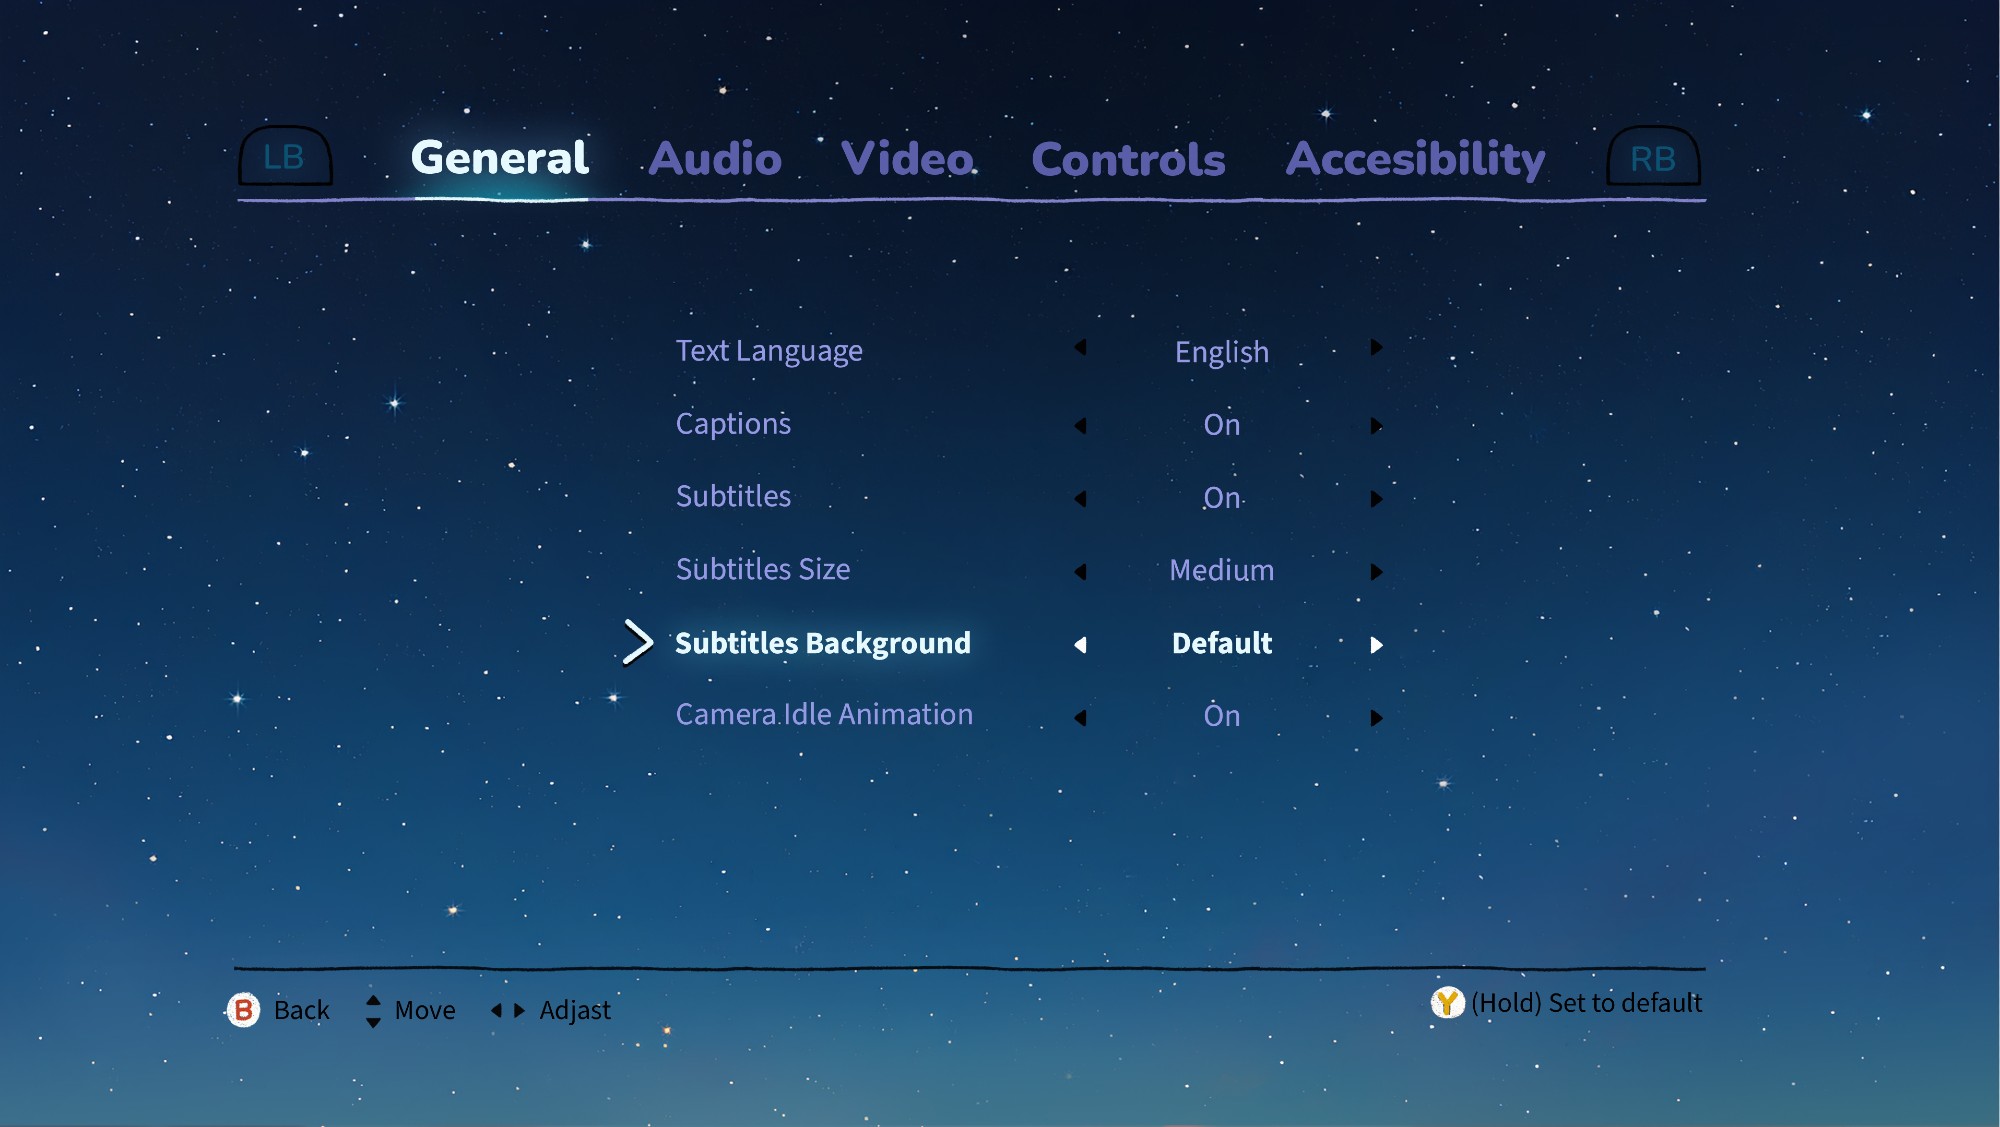Decrease Subtitles Size with left arrow

click(x=1080, y=572)
